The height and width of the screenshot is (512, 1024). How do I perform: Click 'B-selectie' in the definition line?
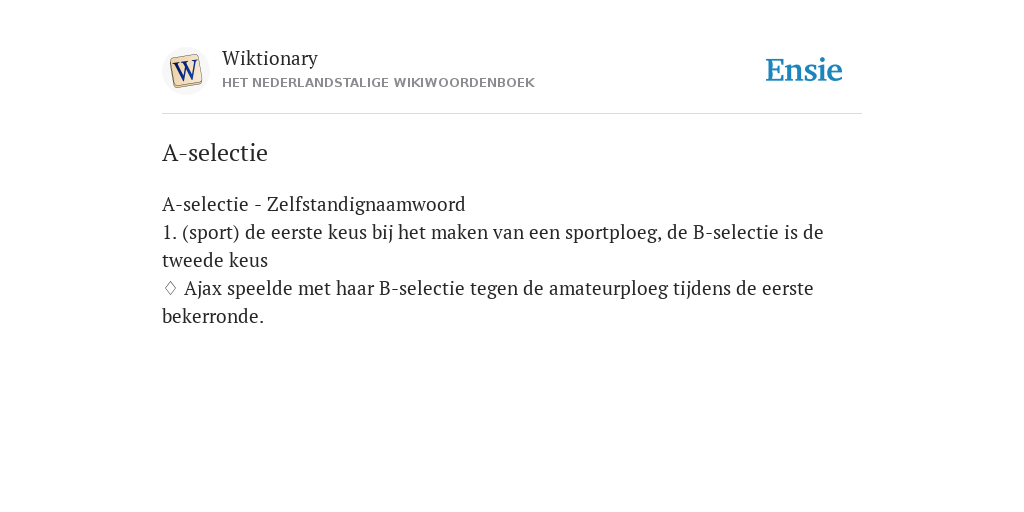pyautogui.click(x=735, y=232)
